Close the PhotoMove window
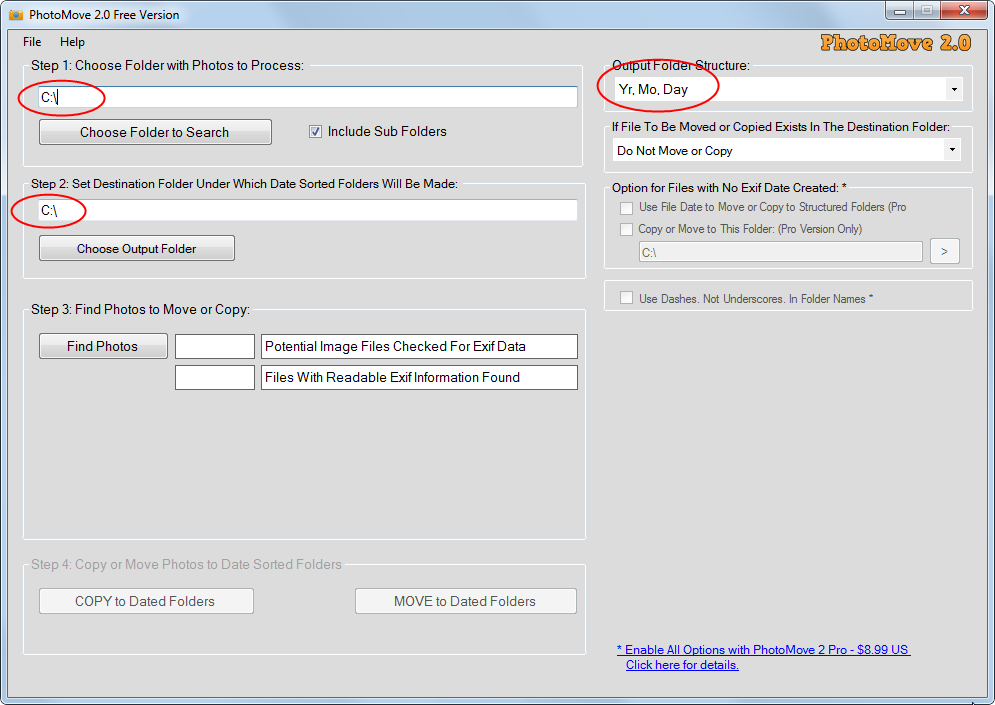995x705 pixels. (963, 10)
